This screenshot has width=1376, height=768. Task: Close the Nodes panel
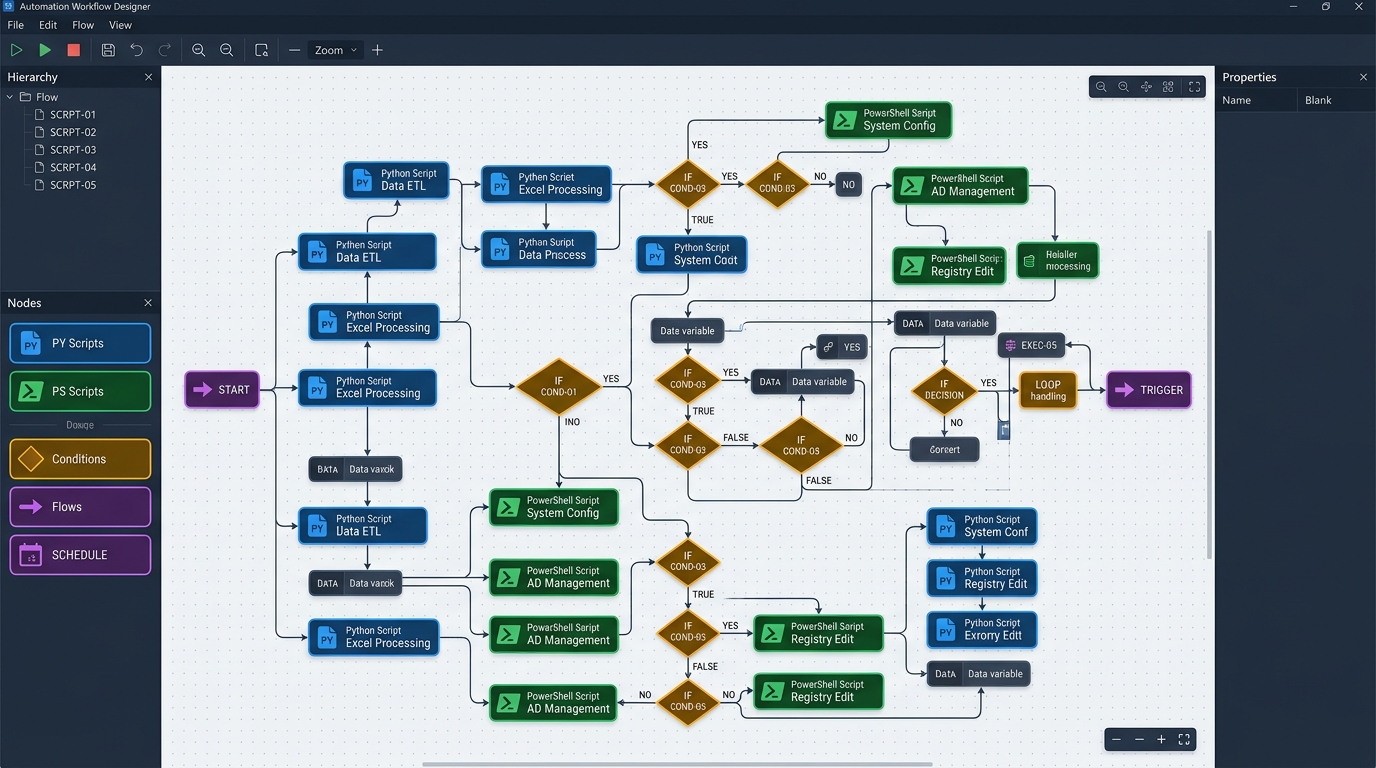click(148, 303)
